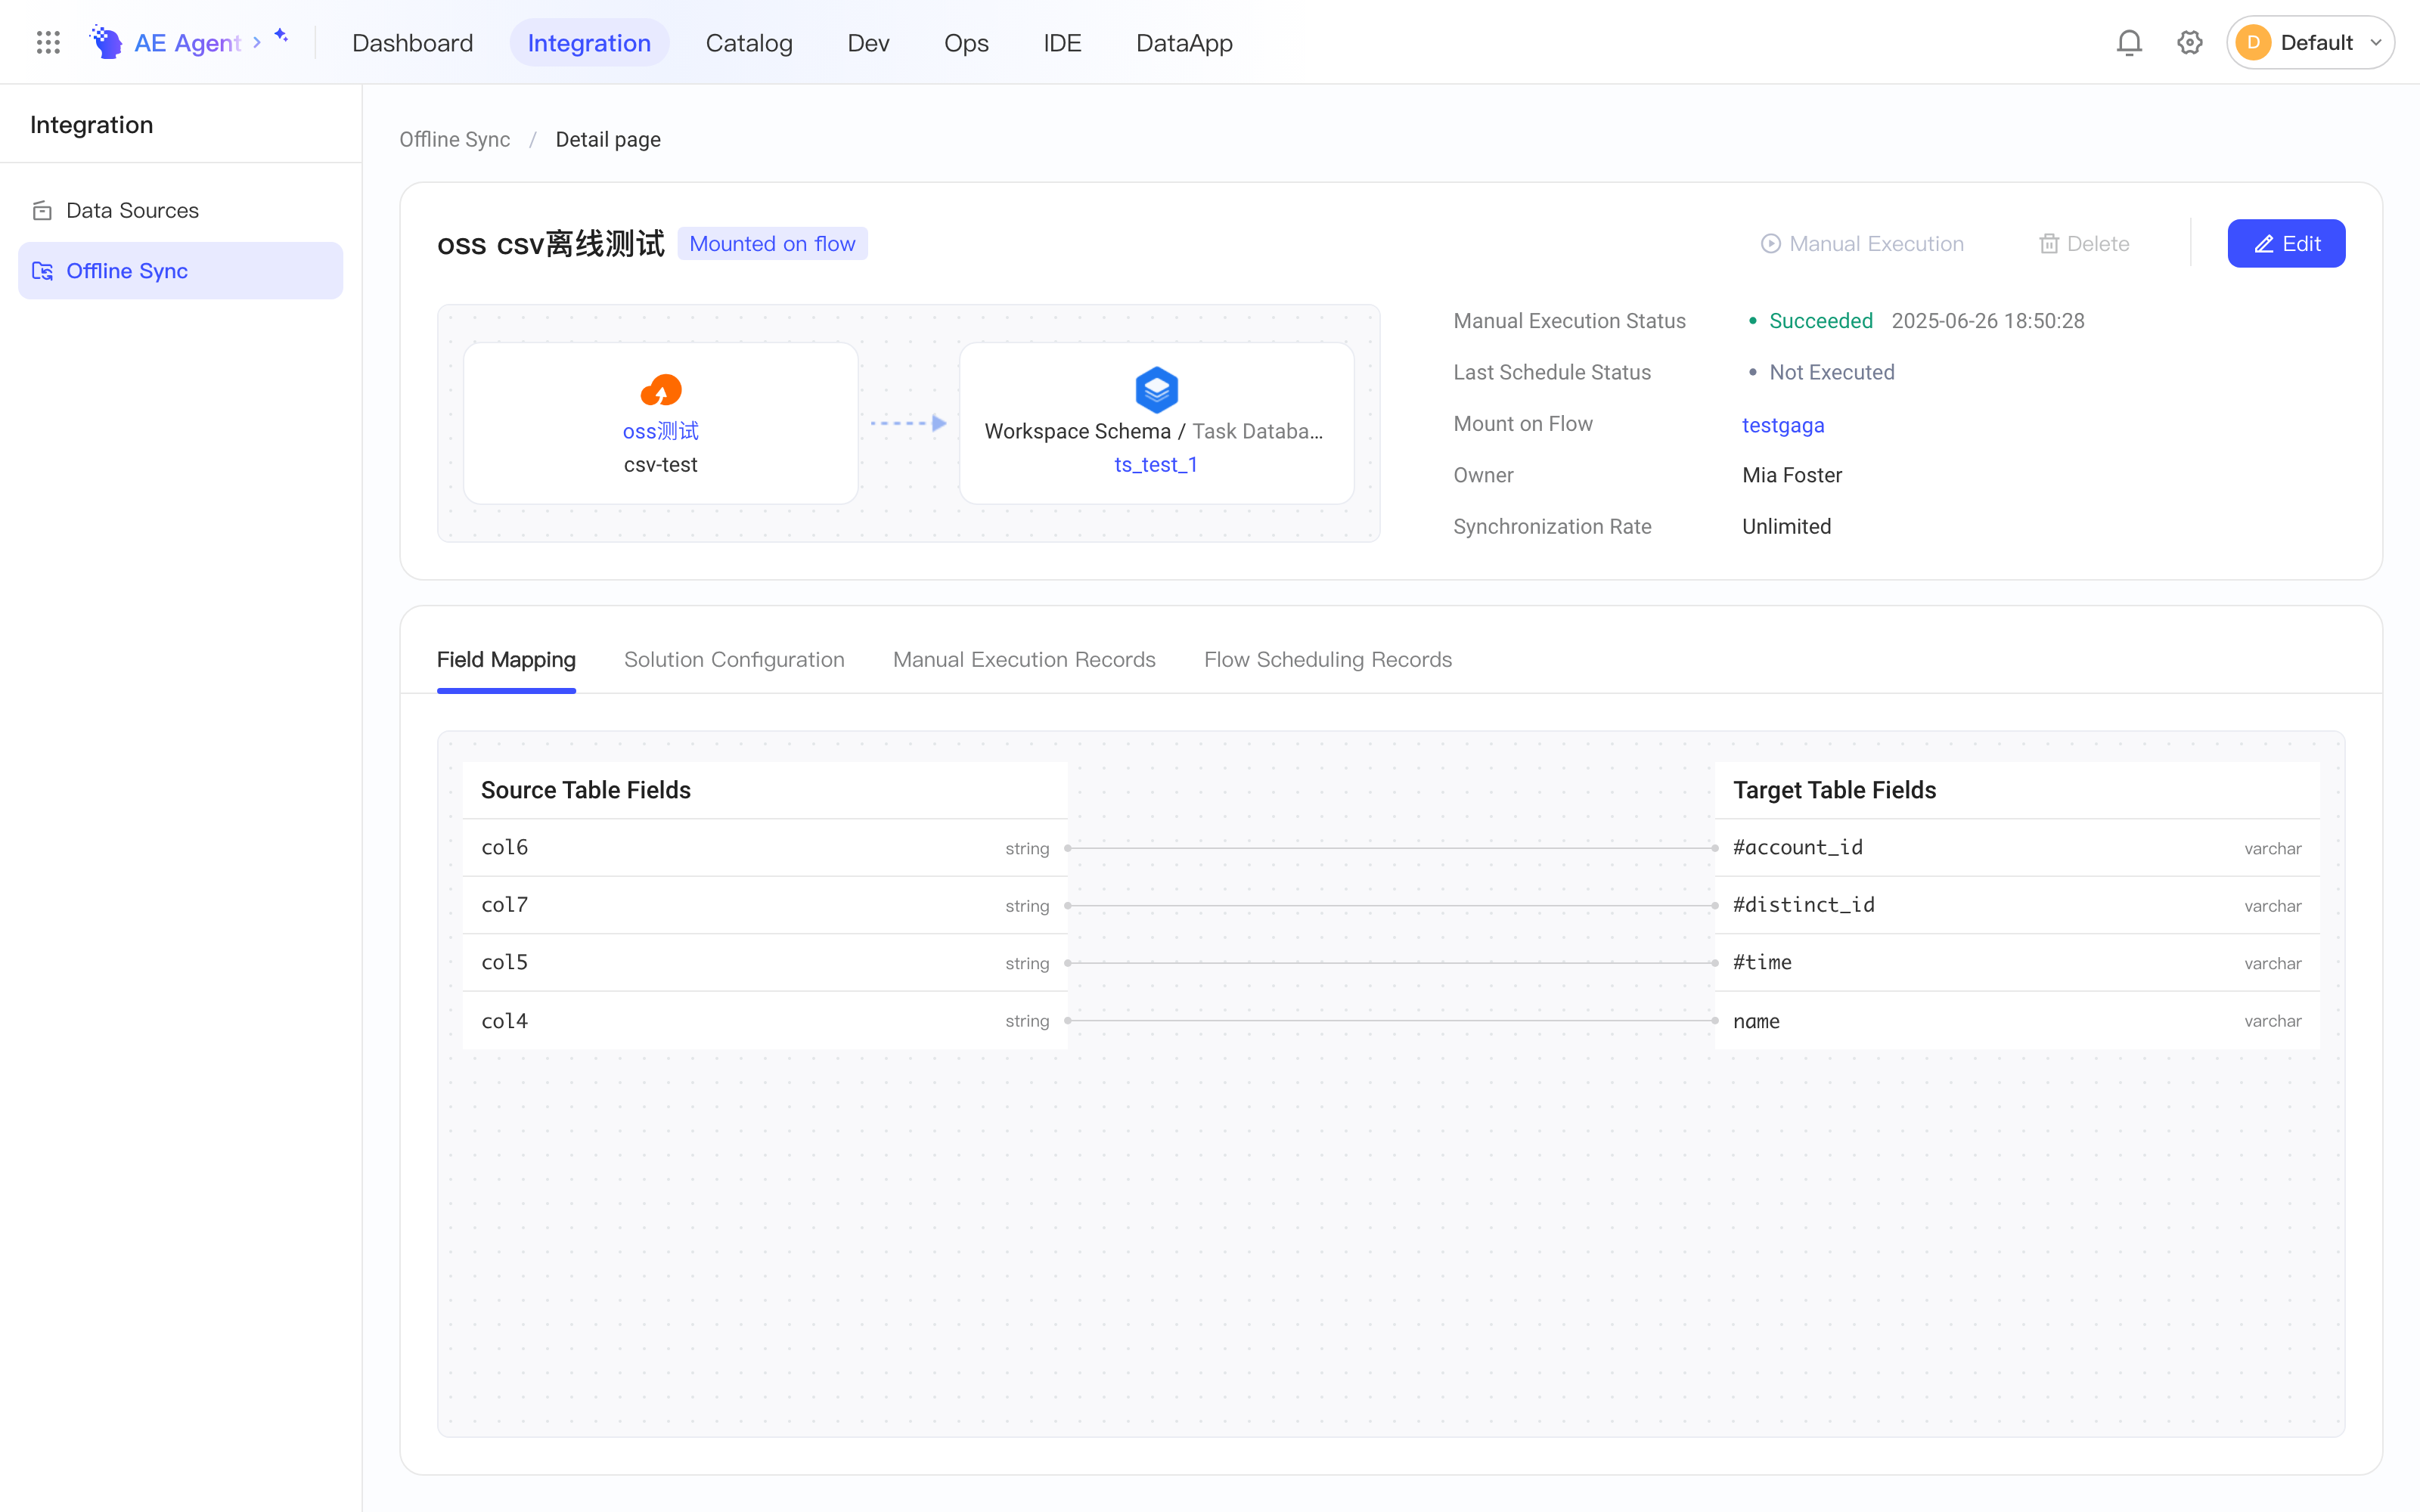Click the sparkle AI icon beside AE Agent
This screenshot has height=1512, width=2420.
[x=282, y=36]
